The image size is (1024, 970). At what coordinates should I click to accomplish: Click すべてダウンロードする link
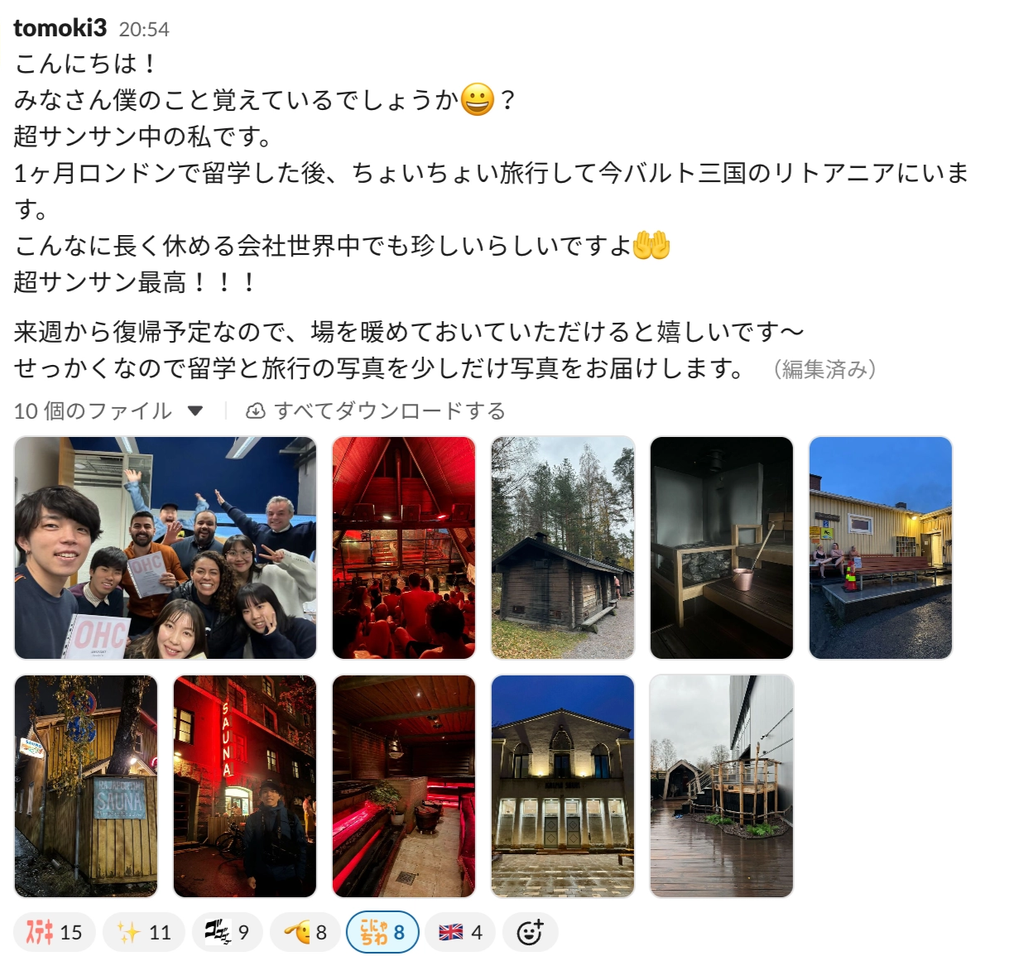pos(389,411)
